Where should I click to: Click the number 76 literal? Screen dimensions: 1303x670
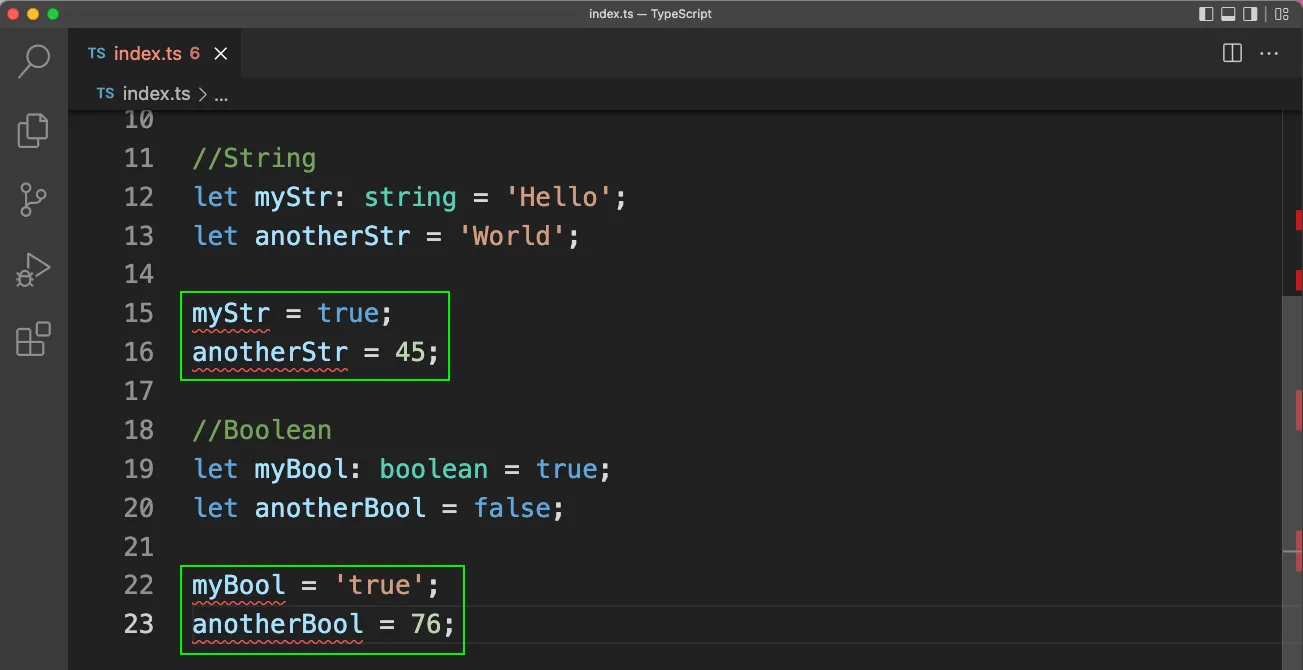(x=426, y=624)
